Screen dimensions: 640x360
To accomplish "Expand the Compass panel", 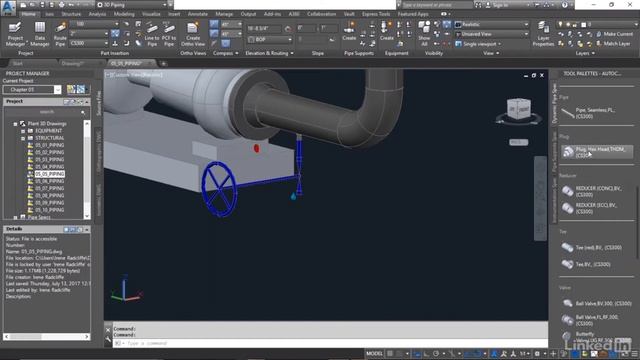I will pos(225,53).
